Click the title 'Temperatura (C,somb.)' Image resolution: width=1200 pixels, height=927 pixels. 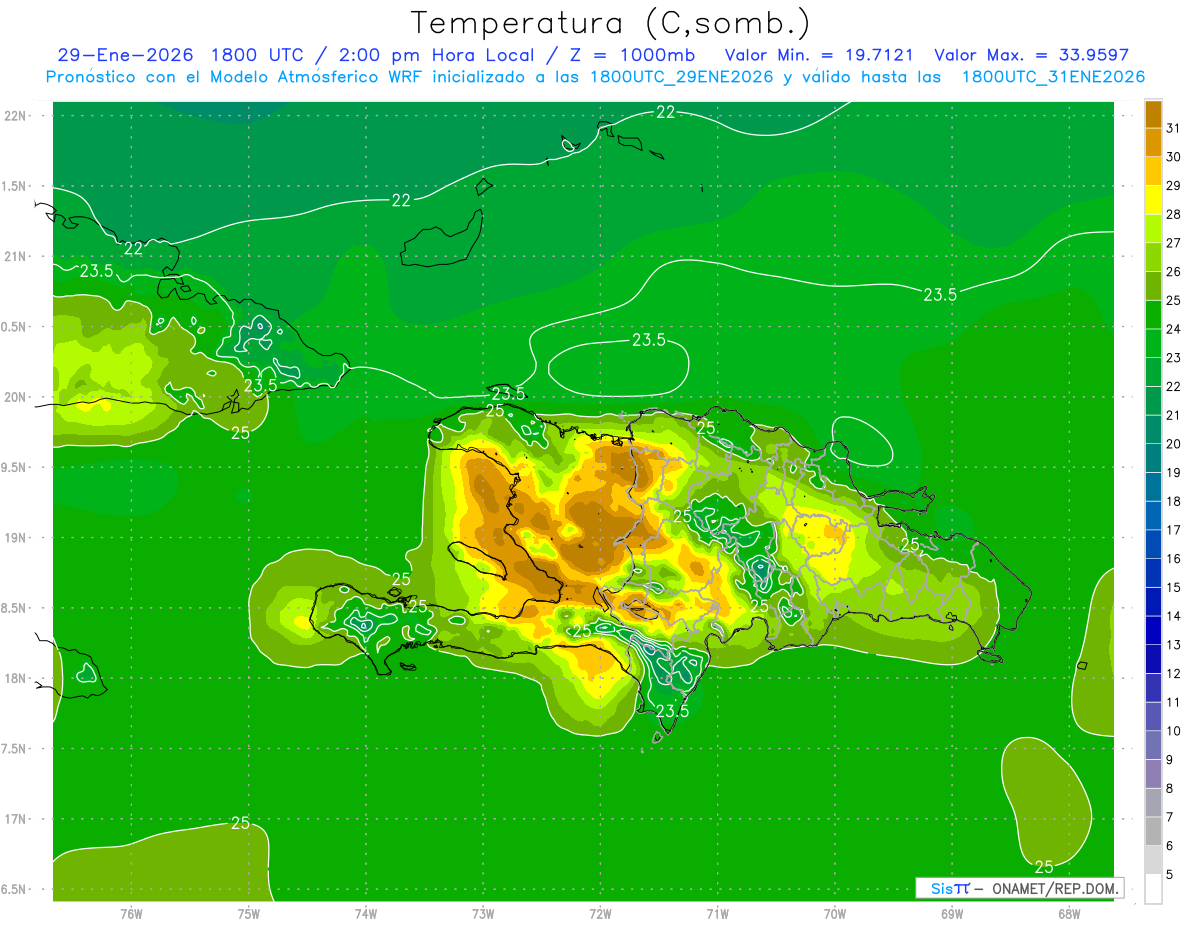pyautogui.click(x=610, y=23)
